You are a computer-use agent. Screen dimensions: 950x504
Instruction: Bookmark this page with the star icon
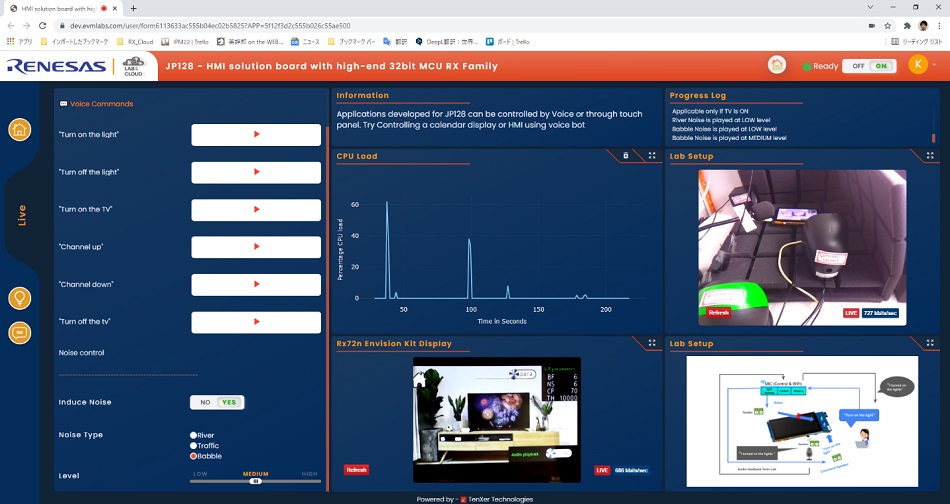tap(888, 25)
